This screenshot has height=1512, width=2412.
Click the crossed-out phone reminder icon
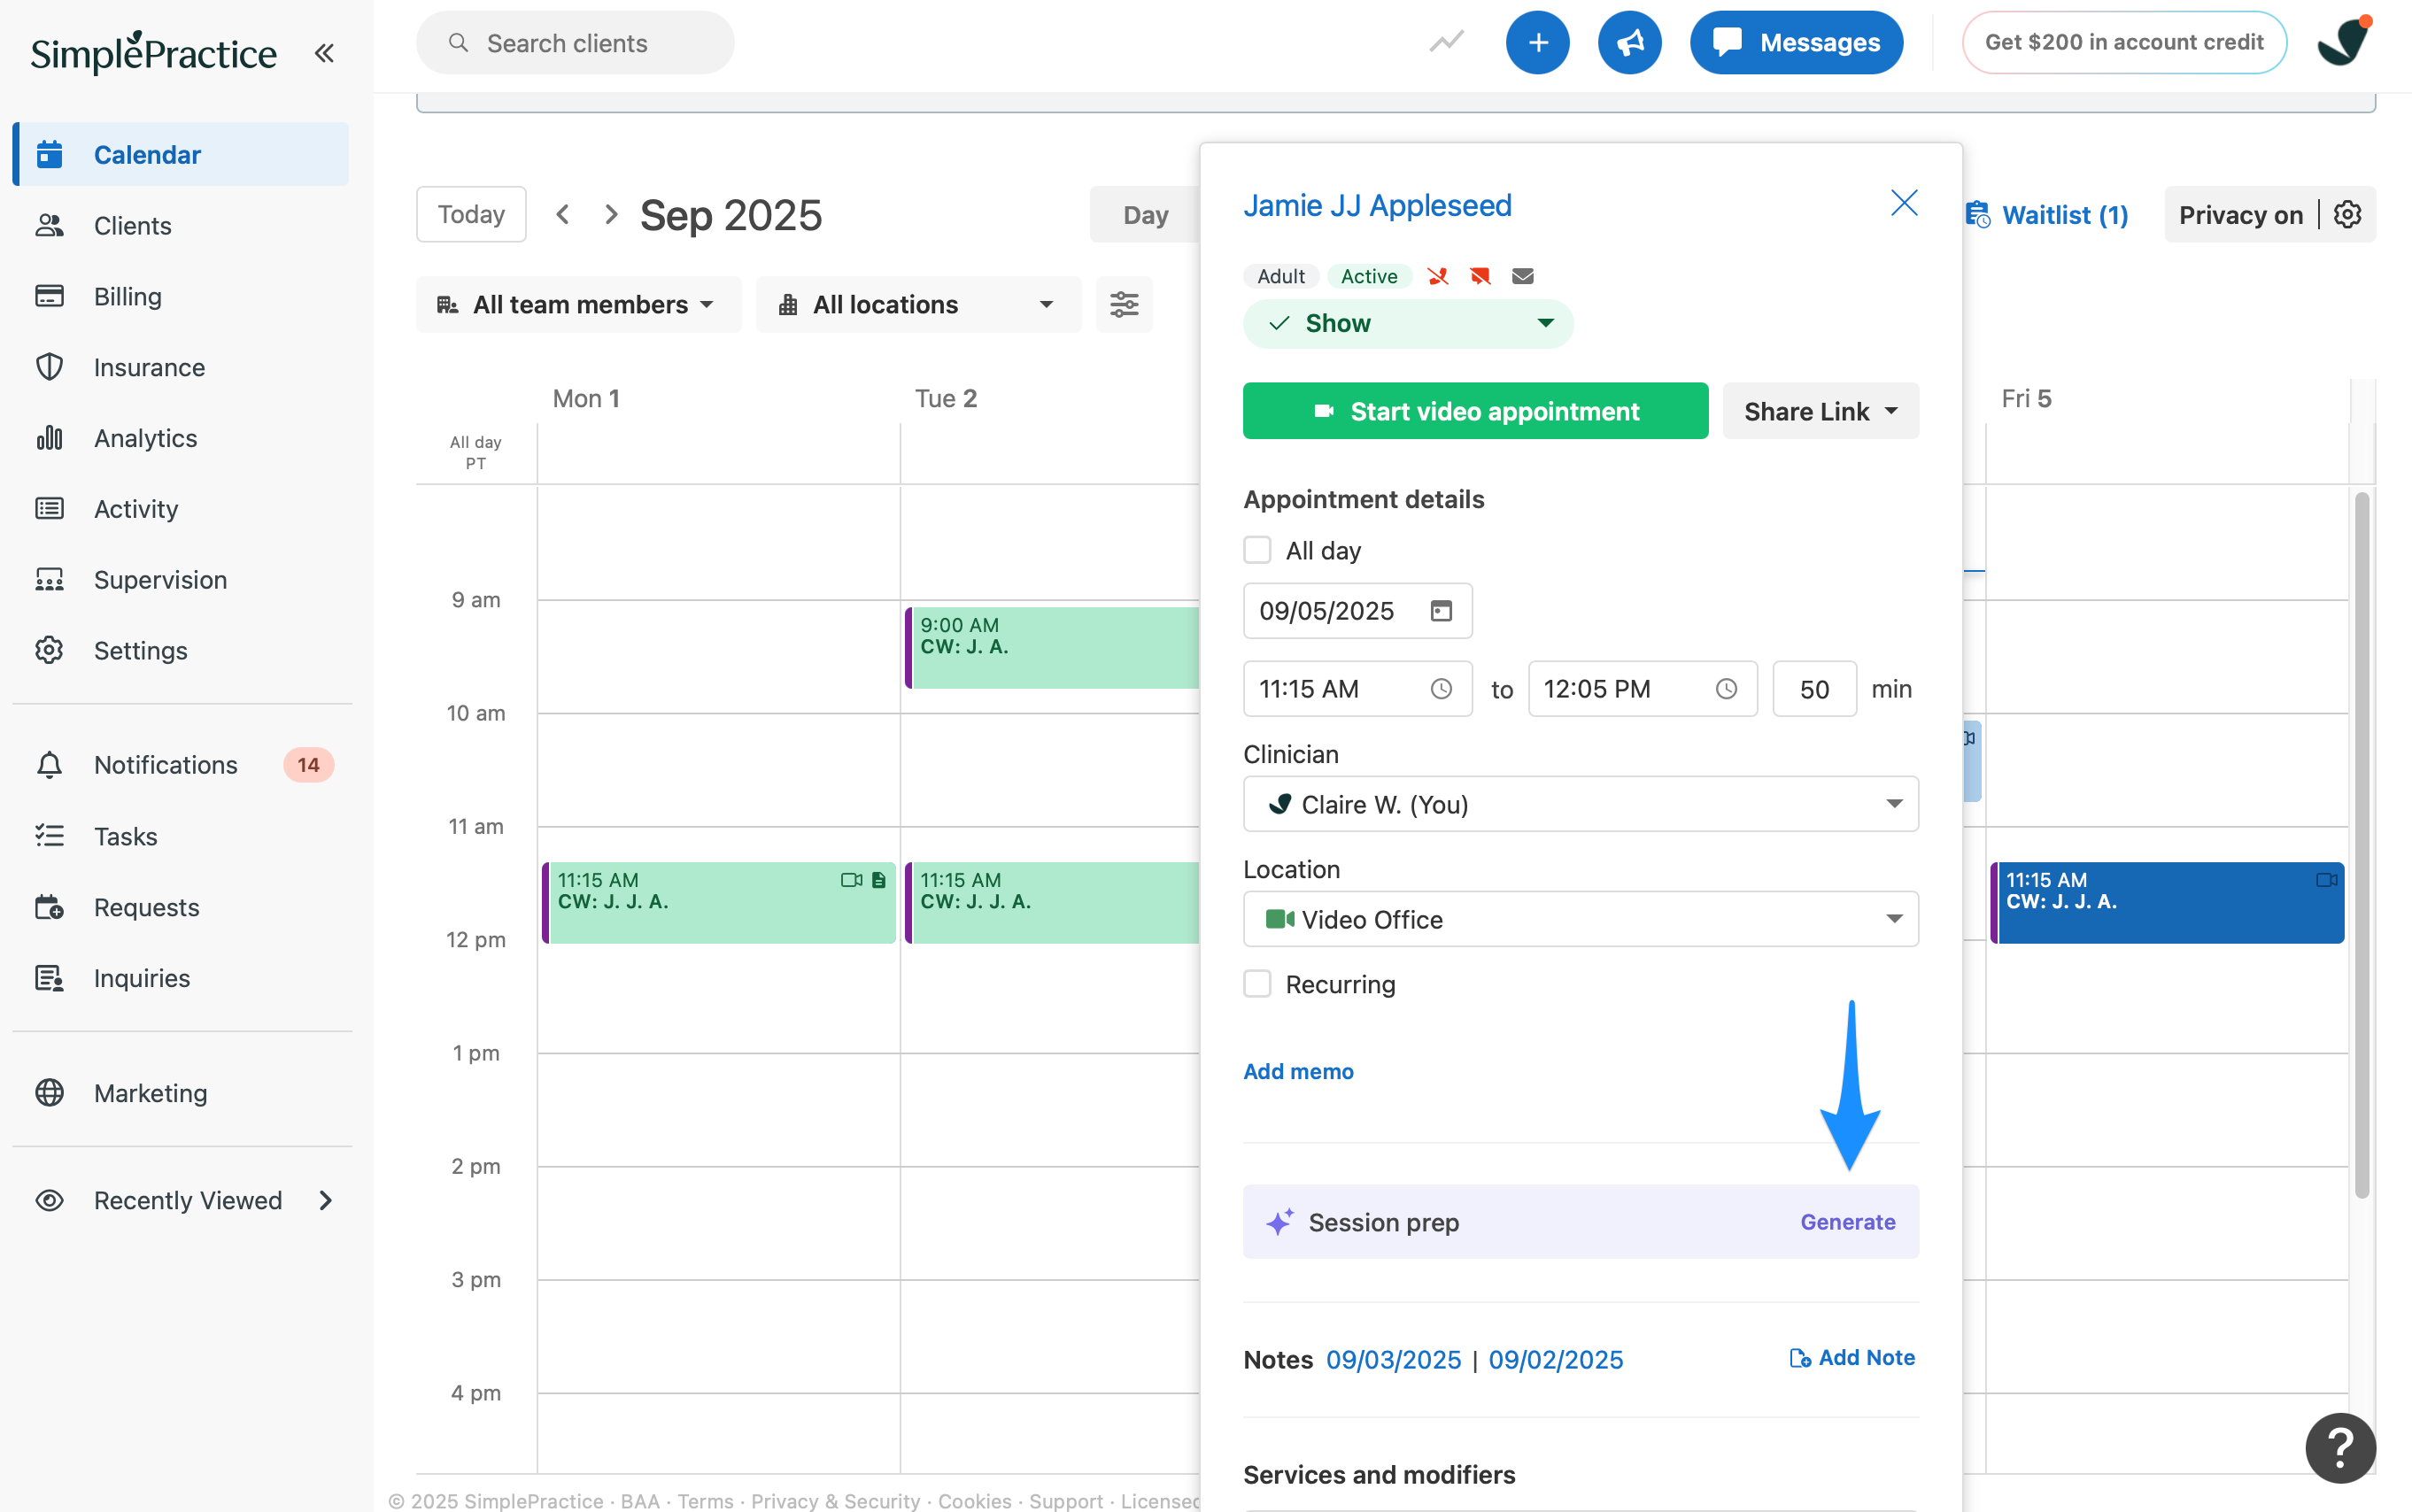click(1438, 276)
